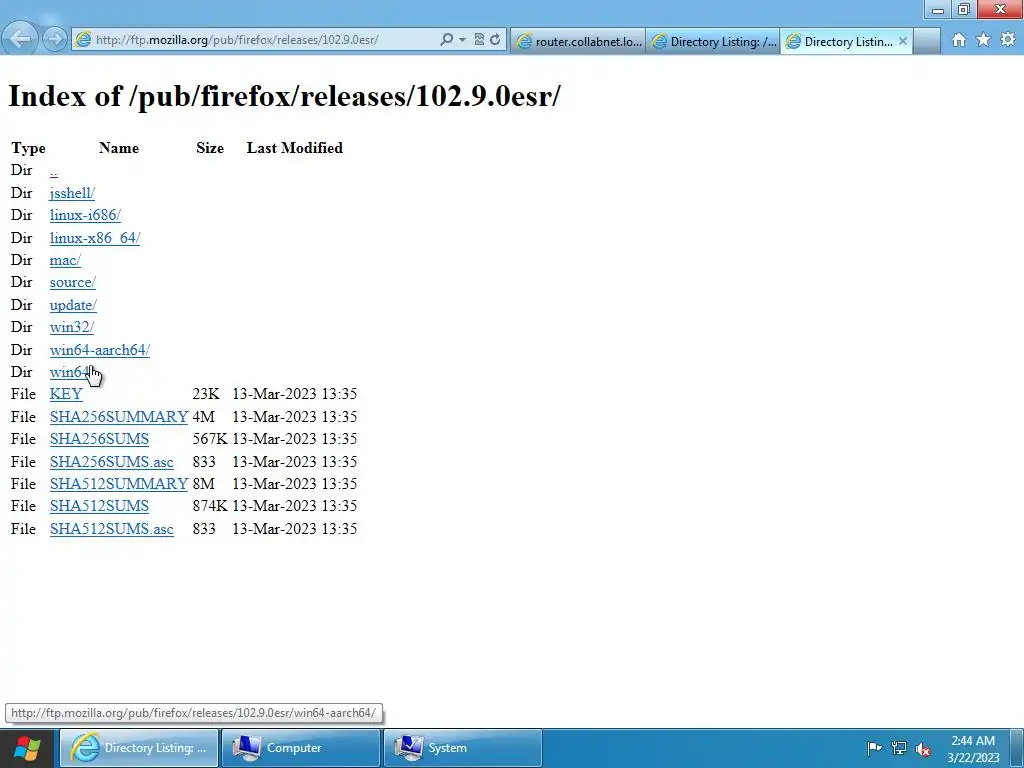Image resolution: width=1024 pixels, height=768 pixels.
Task: Open the jsshell/ directory
Action: [72, 193]
